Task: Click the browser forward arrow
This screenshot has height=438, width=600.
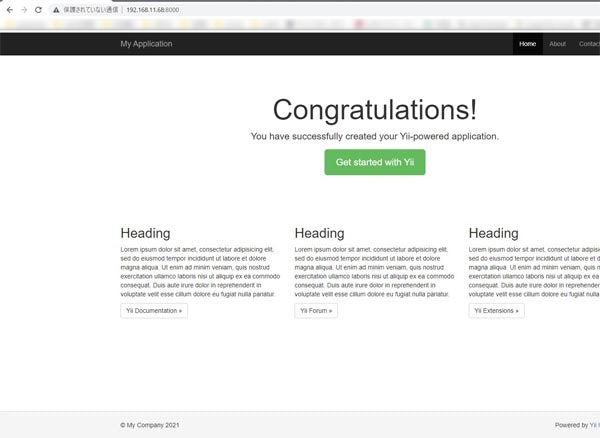Action: [x=24, y=10]
